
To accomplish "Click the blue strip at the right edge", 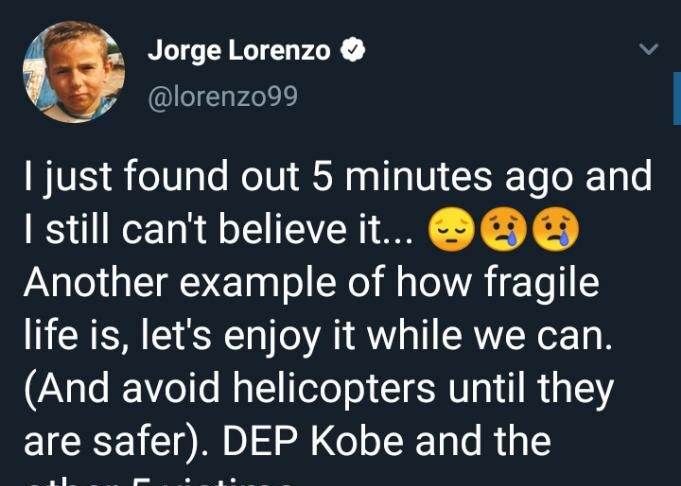I will pyautogui.click(x=676, y=98).
